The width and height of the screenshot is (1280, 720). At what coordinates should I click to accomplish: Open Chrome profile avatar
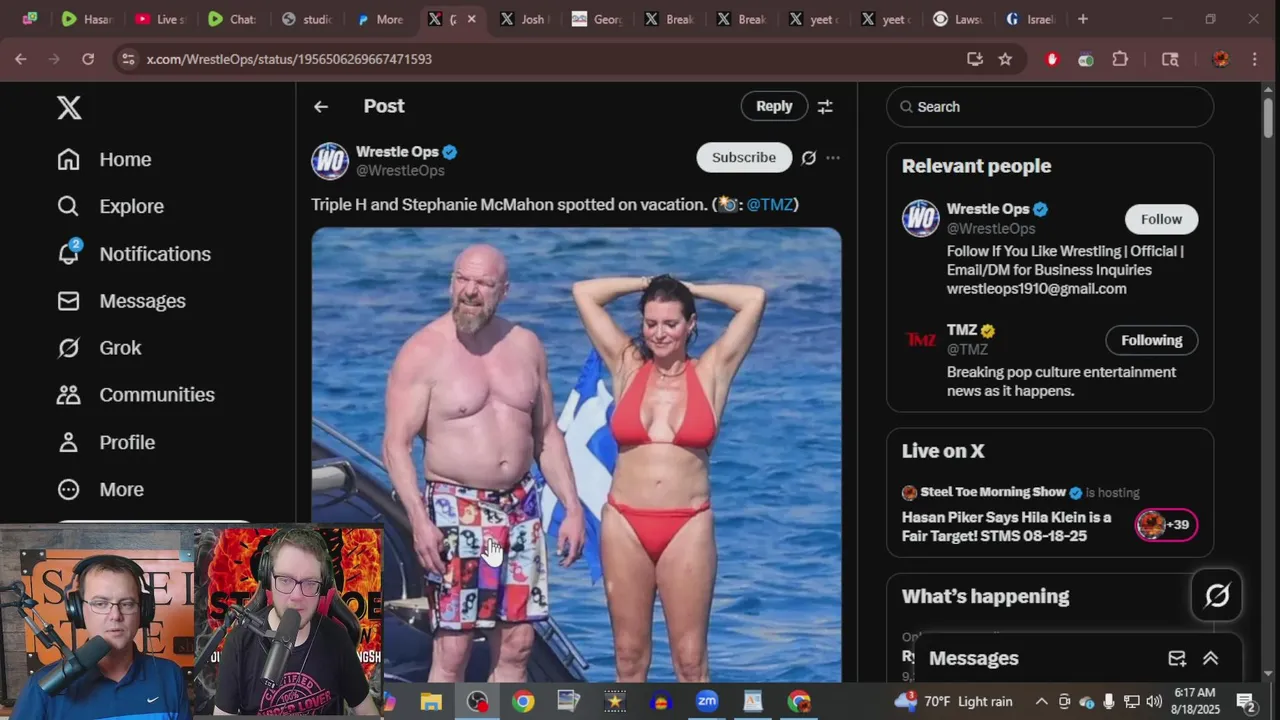1221,59
